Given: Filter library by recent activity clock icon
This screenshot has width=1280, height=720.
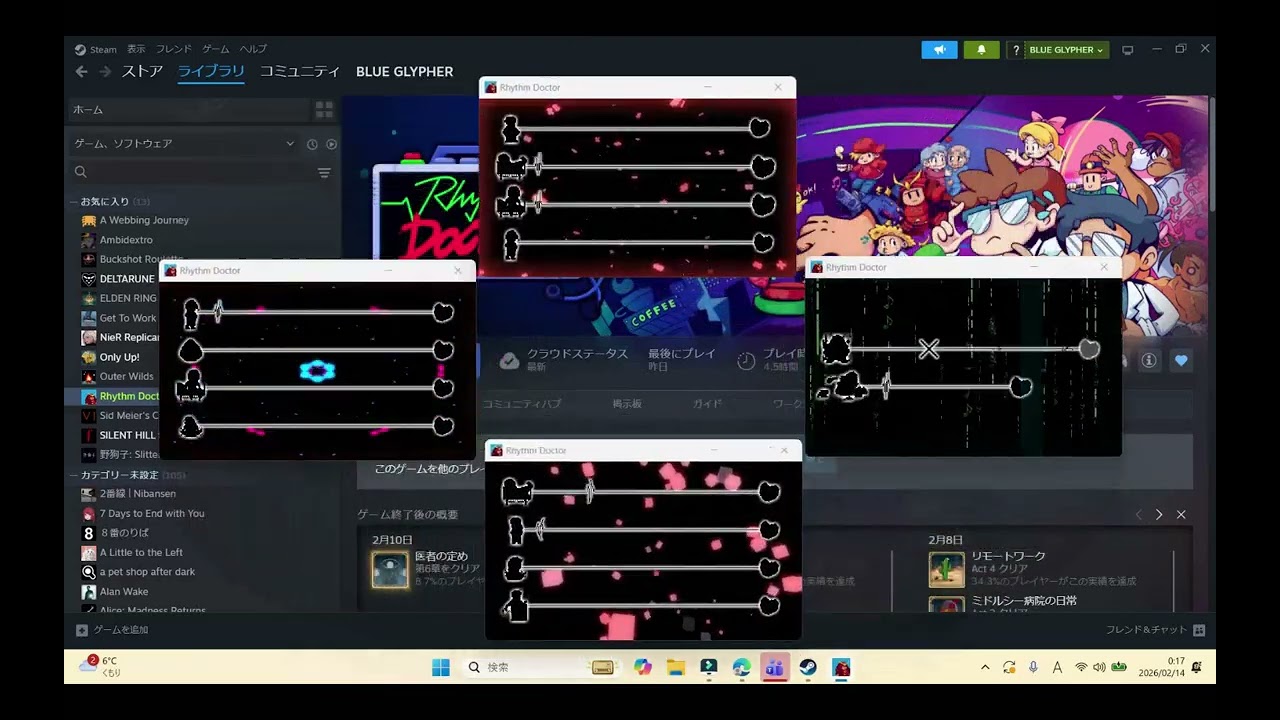Looking at the screenshot, I should tap(312, 144).
